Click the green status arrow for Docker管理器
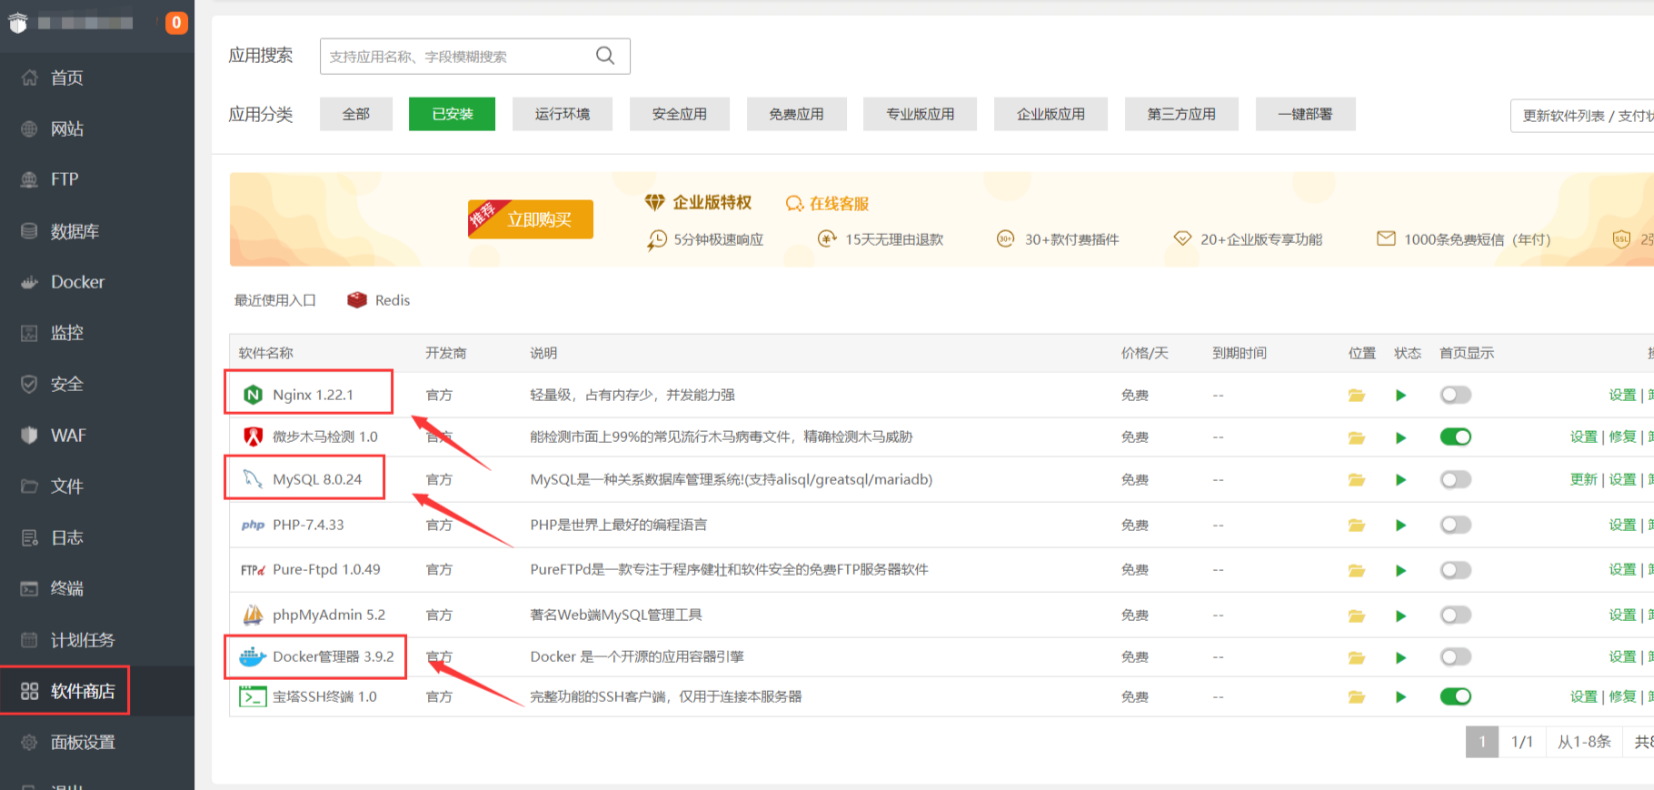This screenshot has height=790, width=1654. (1401, 657)
